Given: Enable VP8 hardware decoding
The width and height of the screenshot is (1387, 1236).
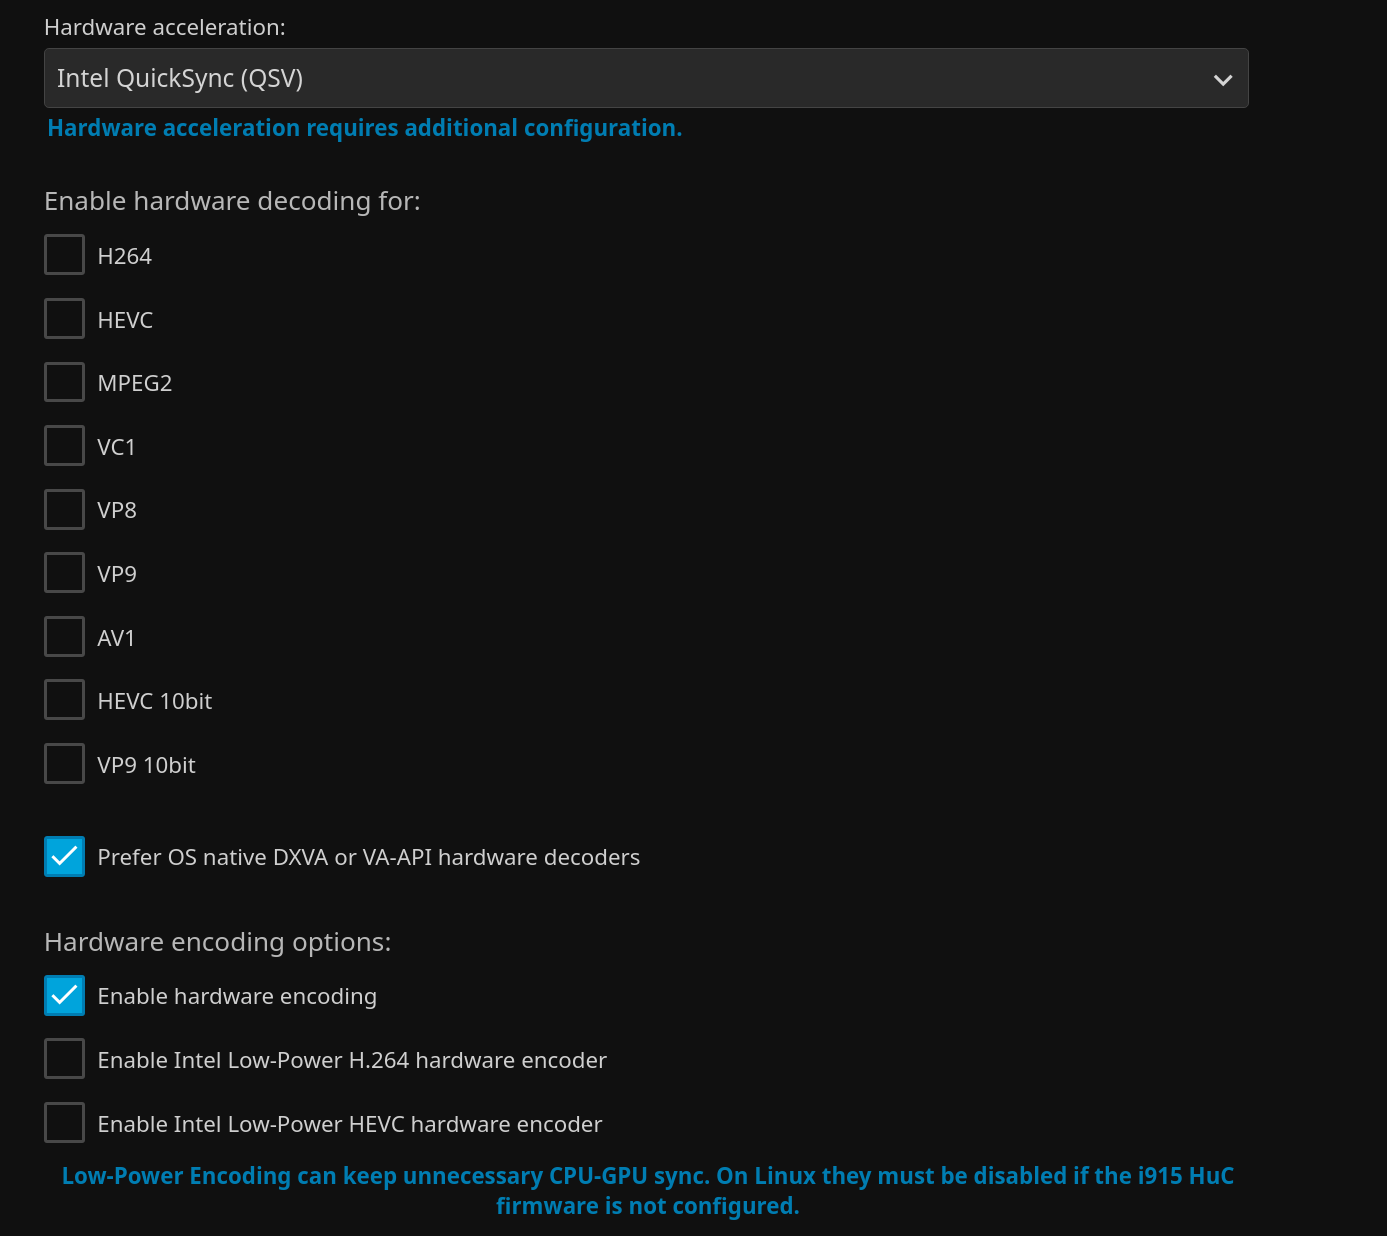Looking at the screenshot, I should pos(64,508).
